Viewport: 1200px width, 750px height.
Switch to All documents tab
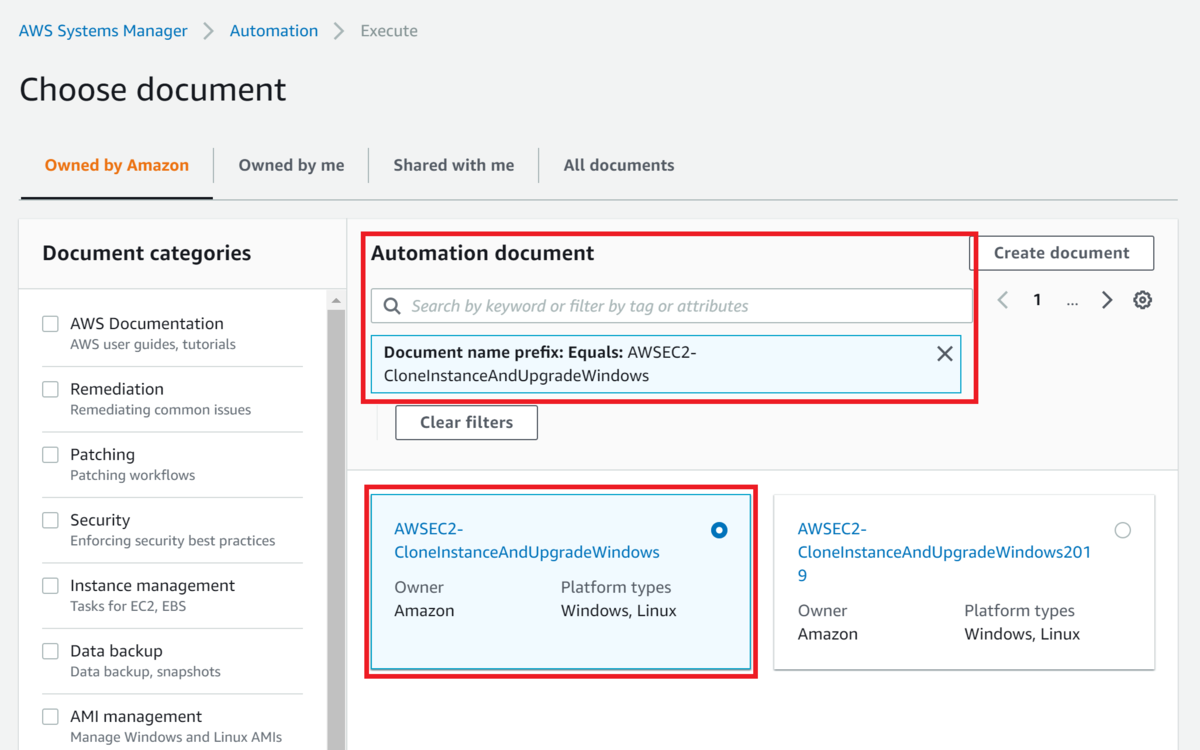tap(619, 165)
